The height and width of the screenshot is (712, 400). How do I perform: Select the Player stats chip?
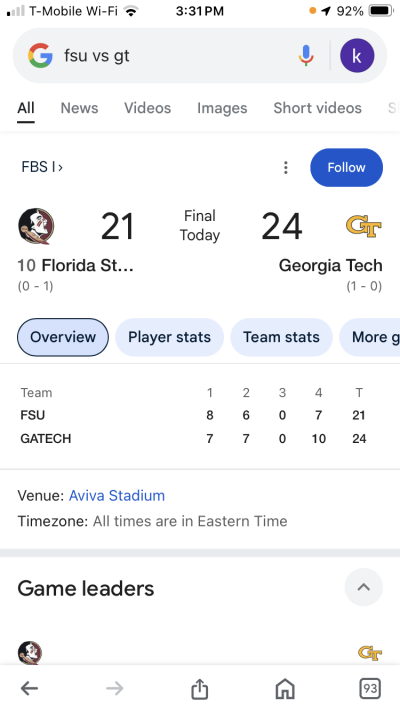tap(169, 337)
